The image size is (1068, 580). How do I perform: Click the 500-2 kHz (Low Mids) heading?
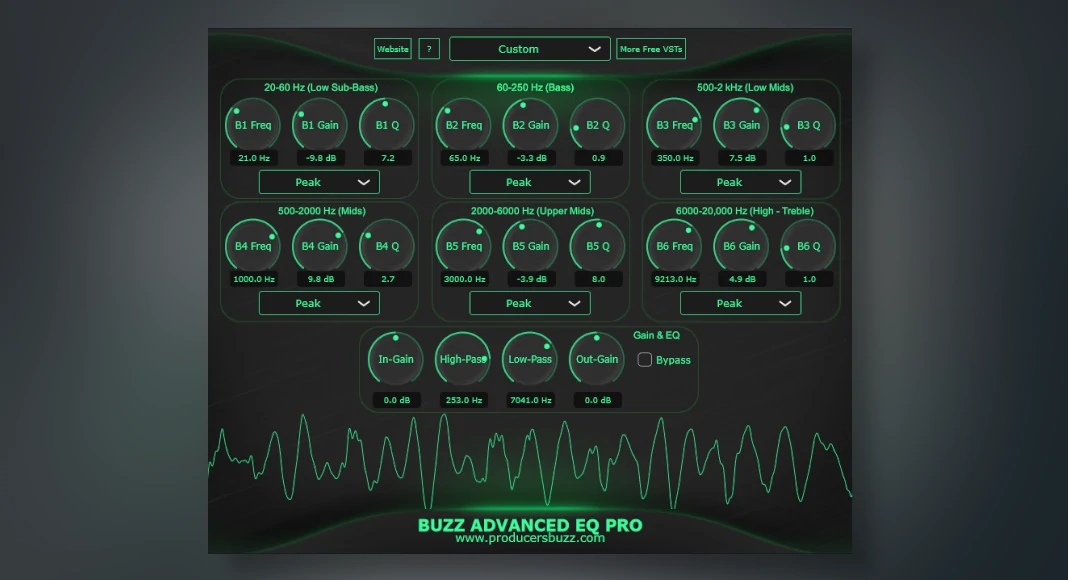(745, 87)
